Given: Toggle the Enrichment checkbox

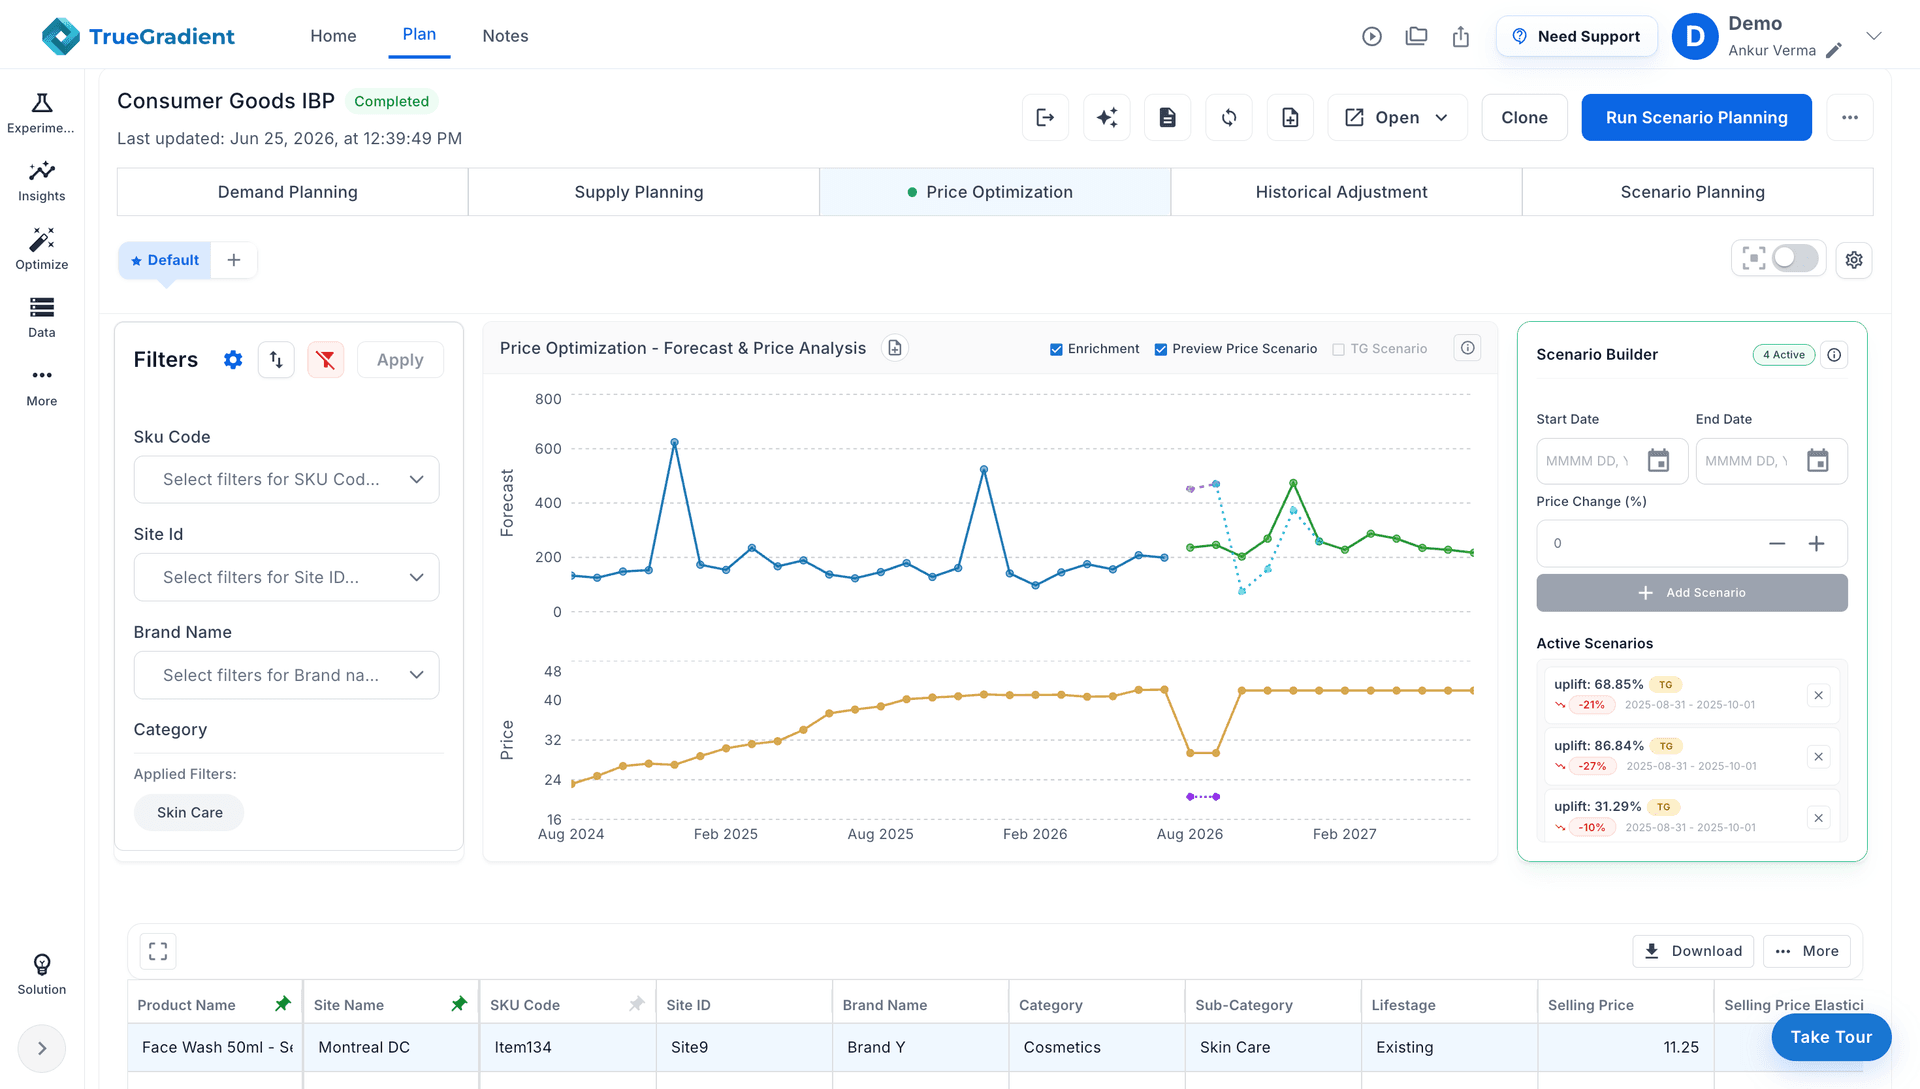Looking at the screenshot, I should tap(1056, 349).
